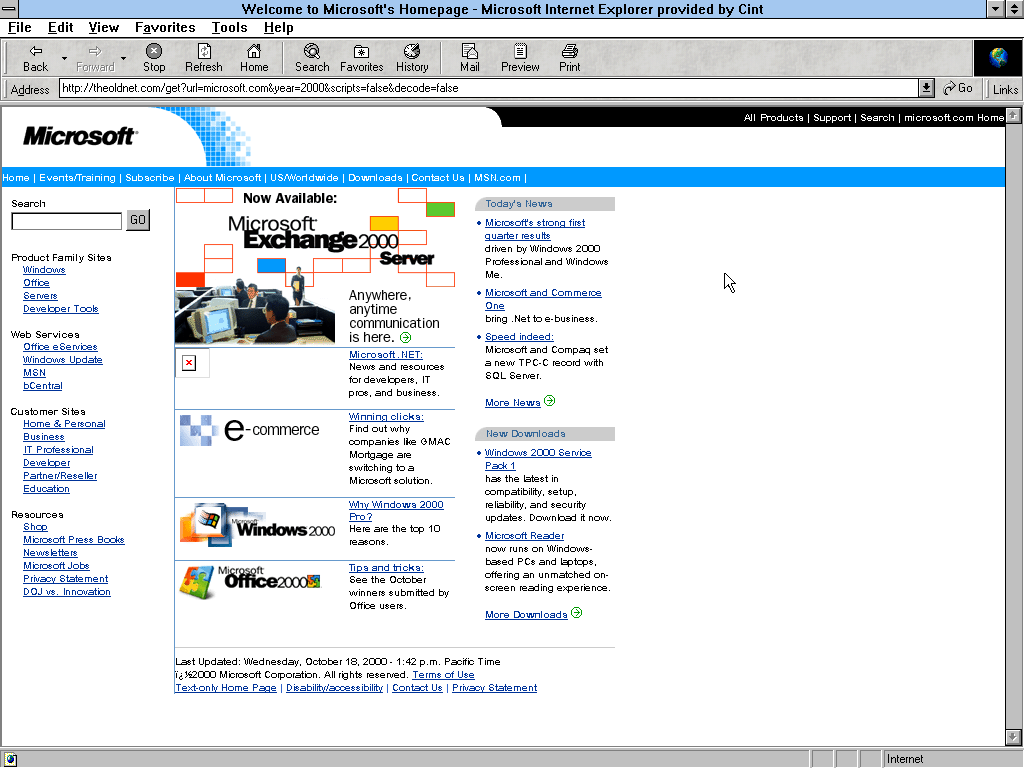The height and width of the screenshot is (768, 1024).
Task: Open Print Preview from toolbar
Action: coord(520,57)
